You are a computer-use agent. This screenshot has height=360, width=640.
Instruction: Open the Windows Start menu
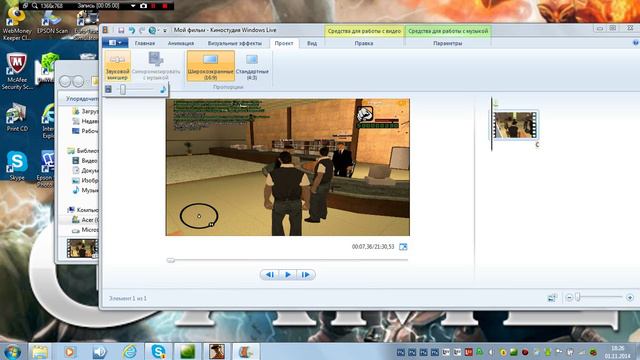(12, 352)
